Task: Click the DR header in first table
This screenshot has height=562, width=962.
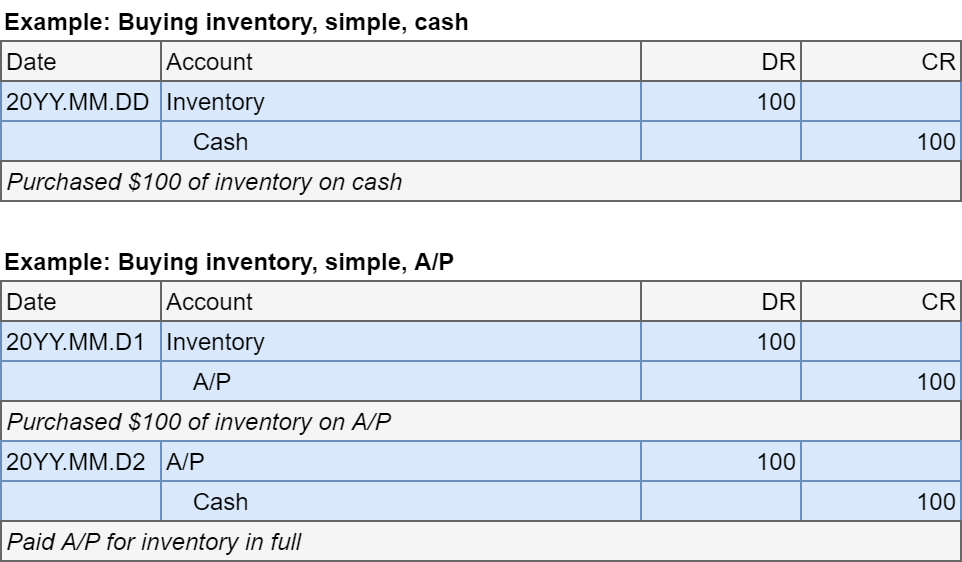Action: (x=777, y=62)
